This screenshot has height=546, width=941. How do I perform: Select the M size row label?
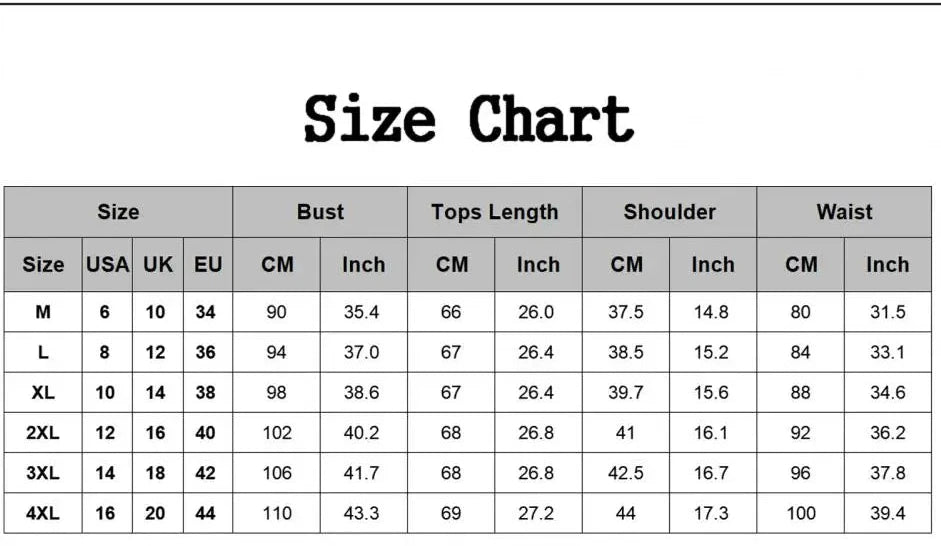pyautogui.click(x=43, y=312)
